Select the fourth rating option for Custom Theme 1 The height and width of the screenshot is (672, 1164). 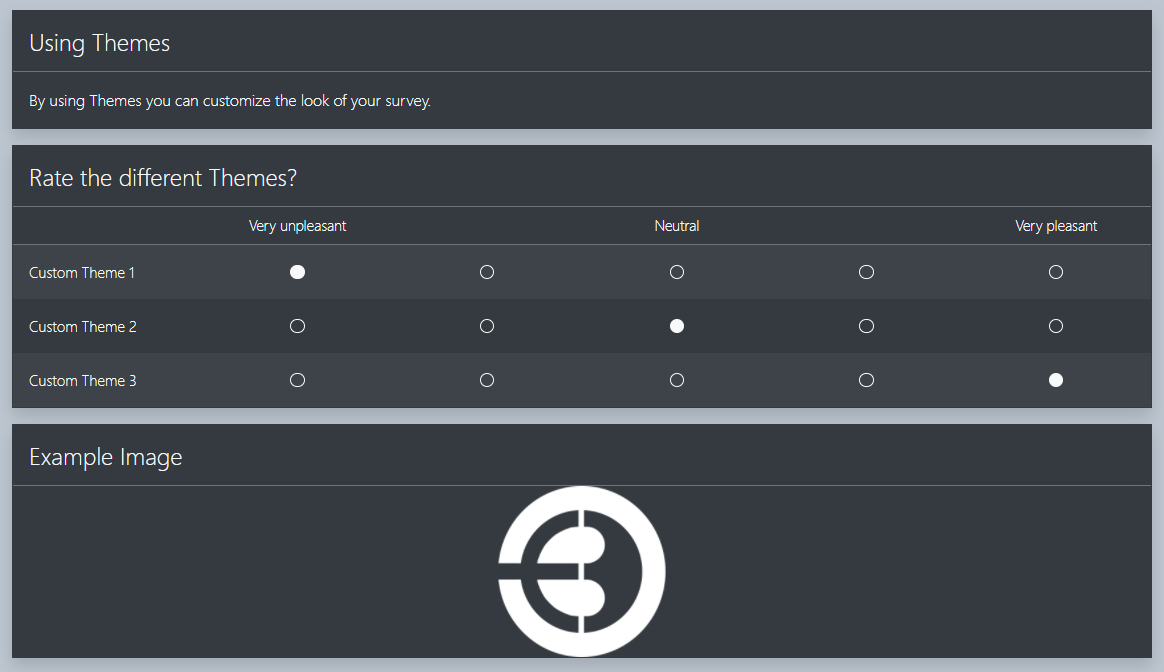tap(866, 271)
